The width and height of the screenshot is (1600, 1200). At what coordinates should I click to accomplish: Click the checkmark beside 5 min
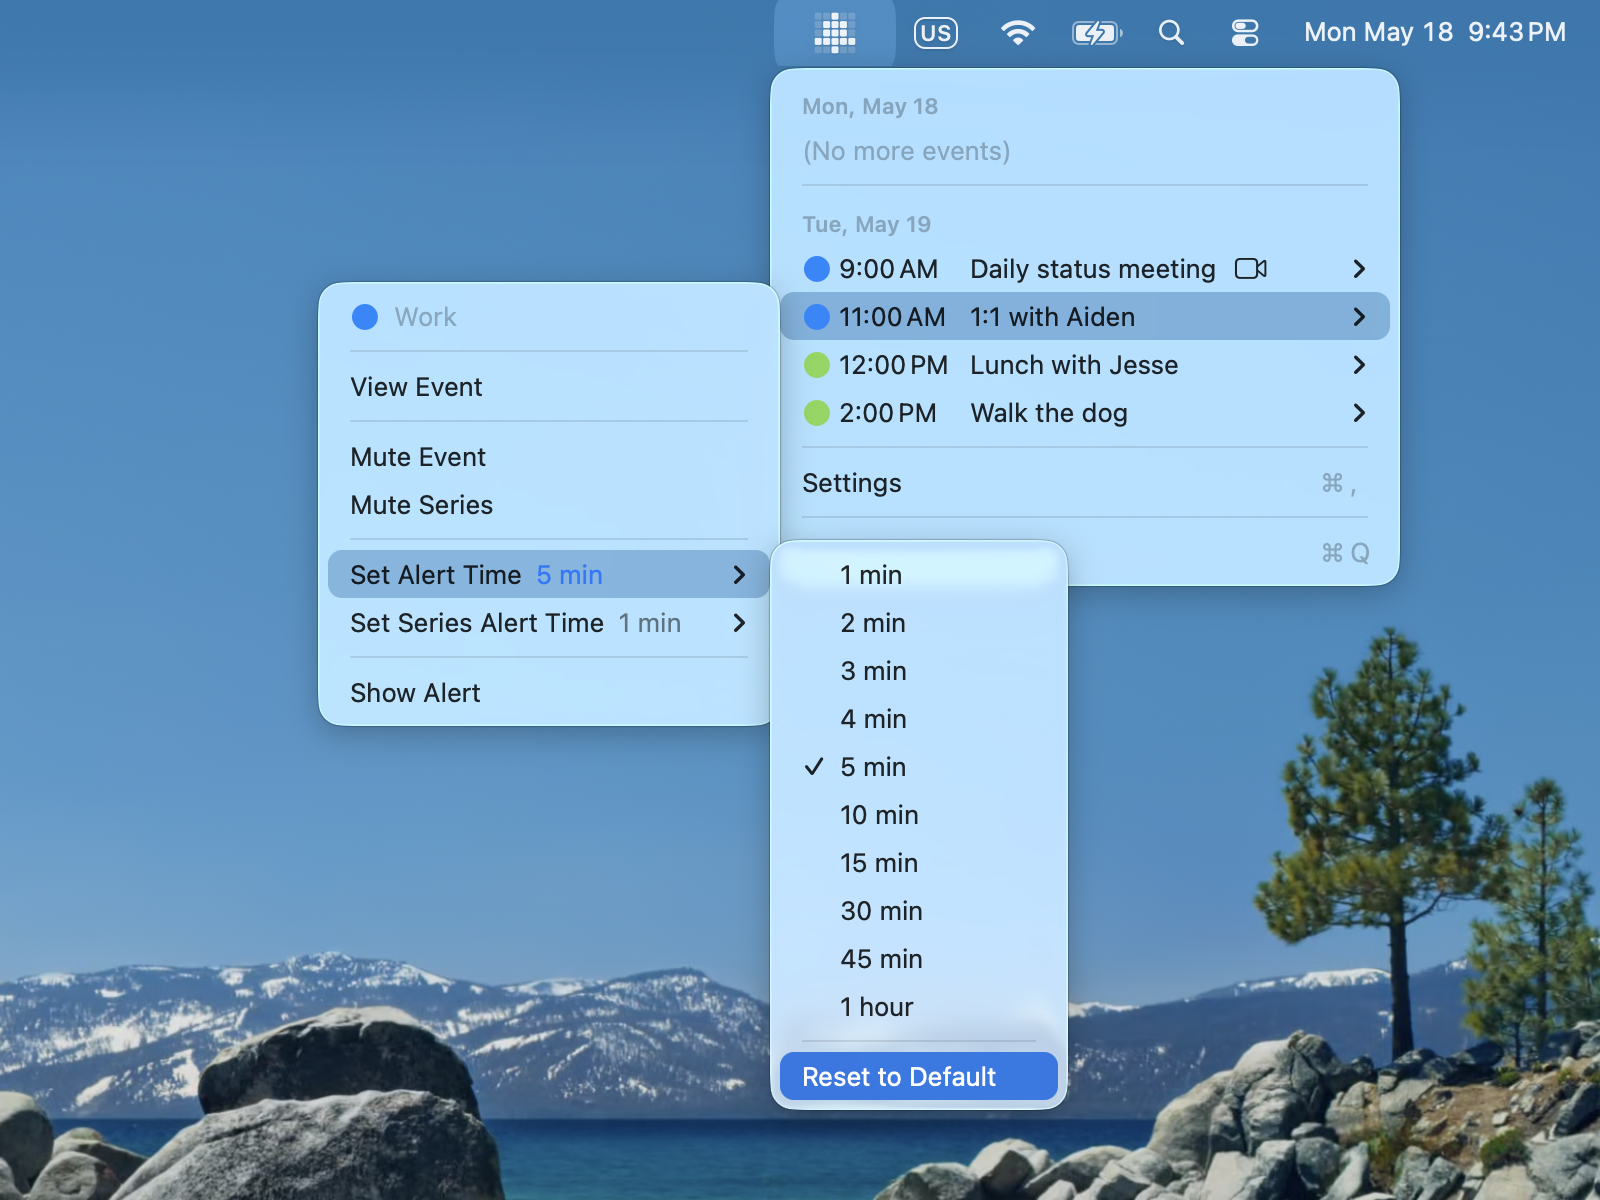[x=814, y=767]
